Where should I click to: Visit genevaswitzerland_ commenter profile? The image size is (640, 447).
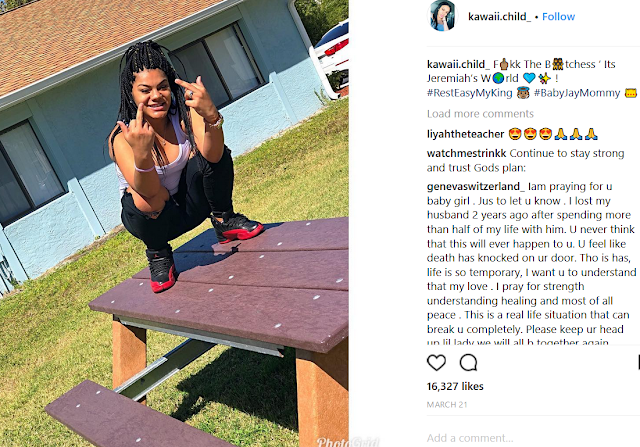(x=476, y=187)
